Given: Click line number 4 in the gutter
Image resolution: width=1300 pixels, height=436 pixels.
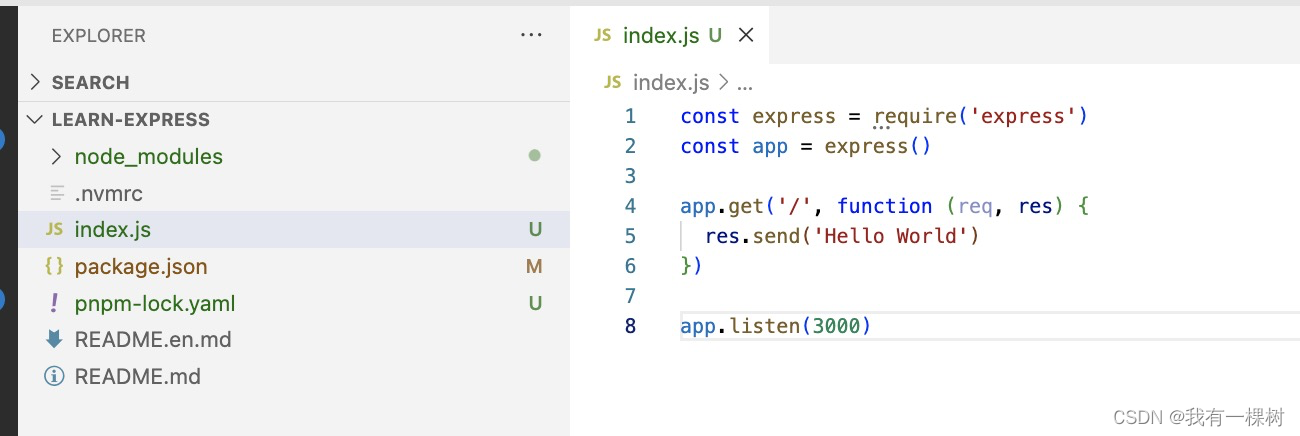Looking at the screenshot, I should tap(630, 206).
